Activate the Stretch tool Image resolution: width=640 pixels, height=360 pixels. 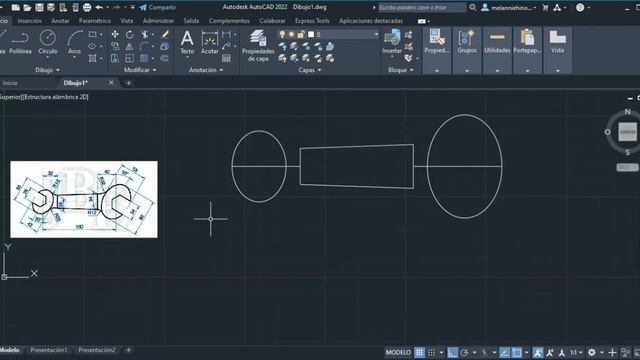coord(115,58)
